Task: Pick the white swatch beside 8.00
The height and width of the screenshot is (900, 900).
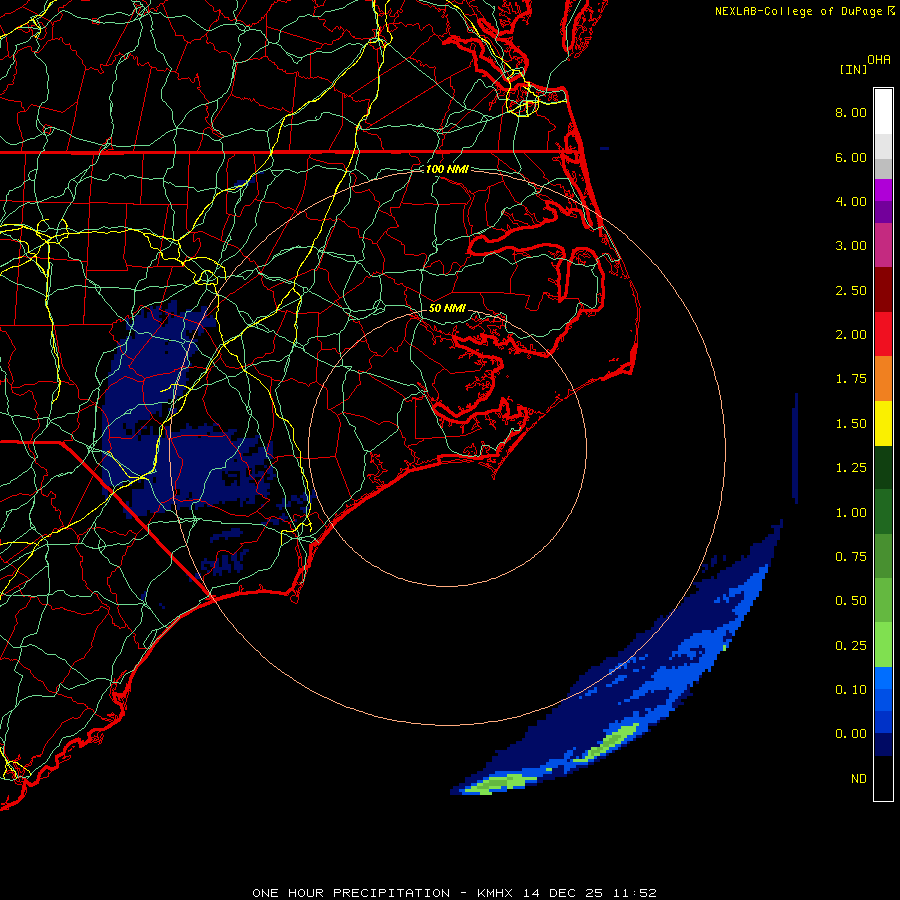Action: [883, 112]
